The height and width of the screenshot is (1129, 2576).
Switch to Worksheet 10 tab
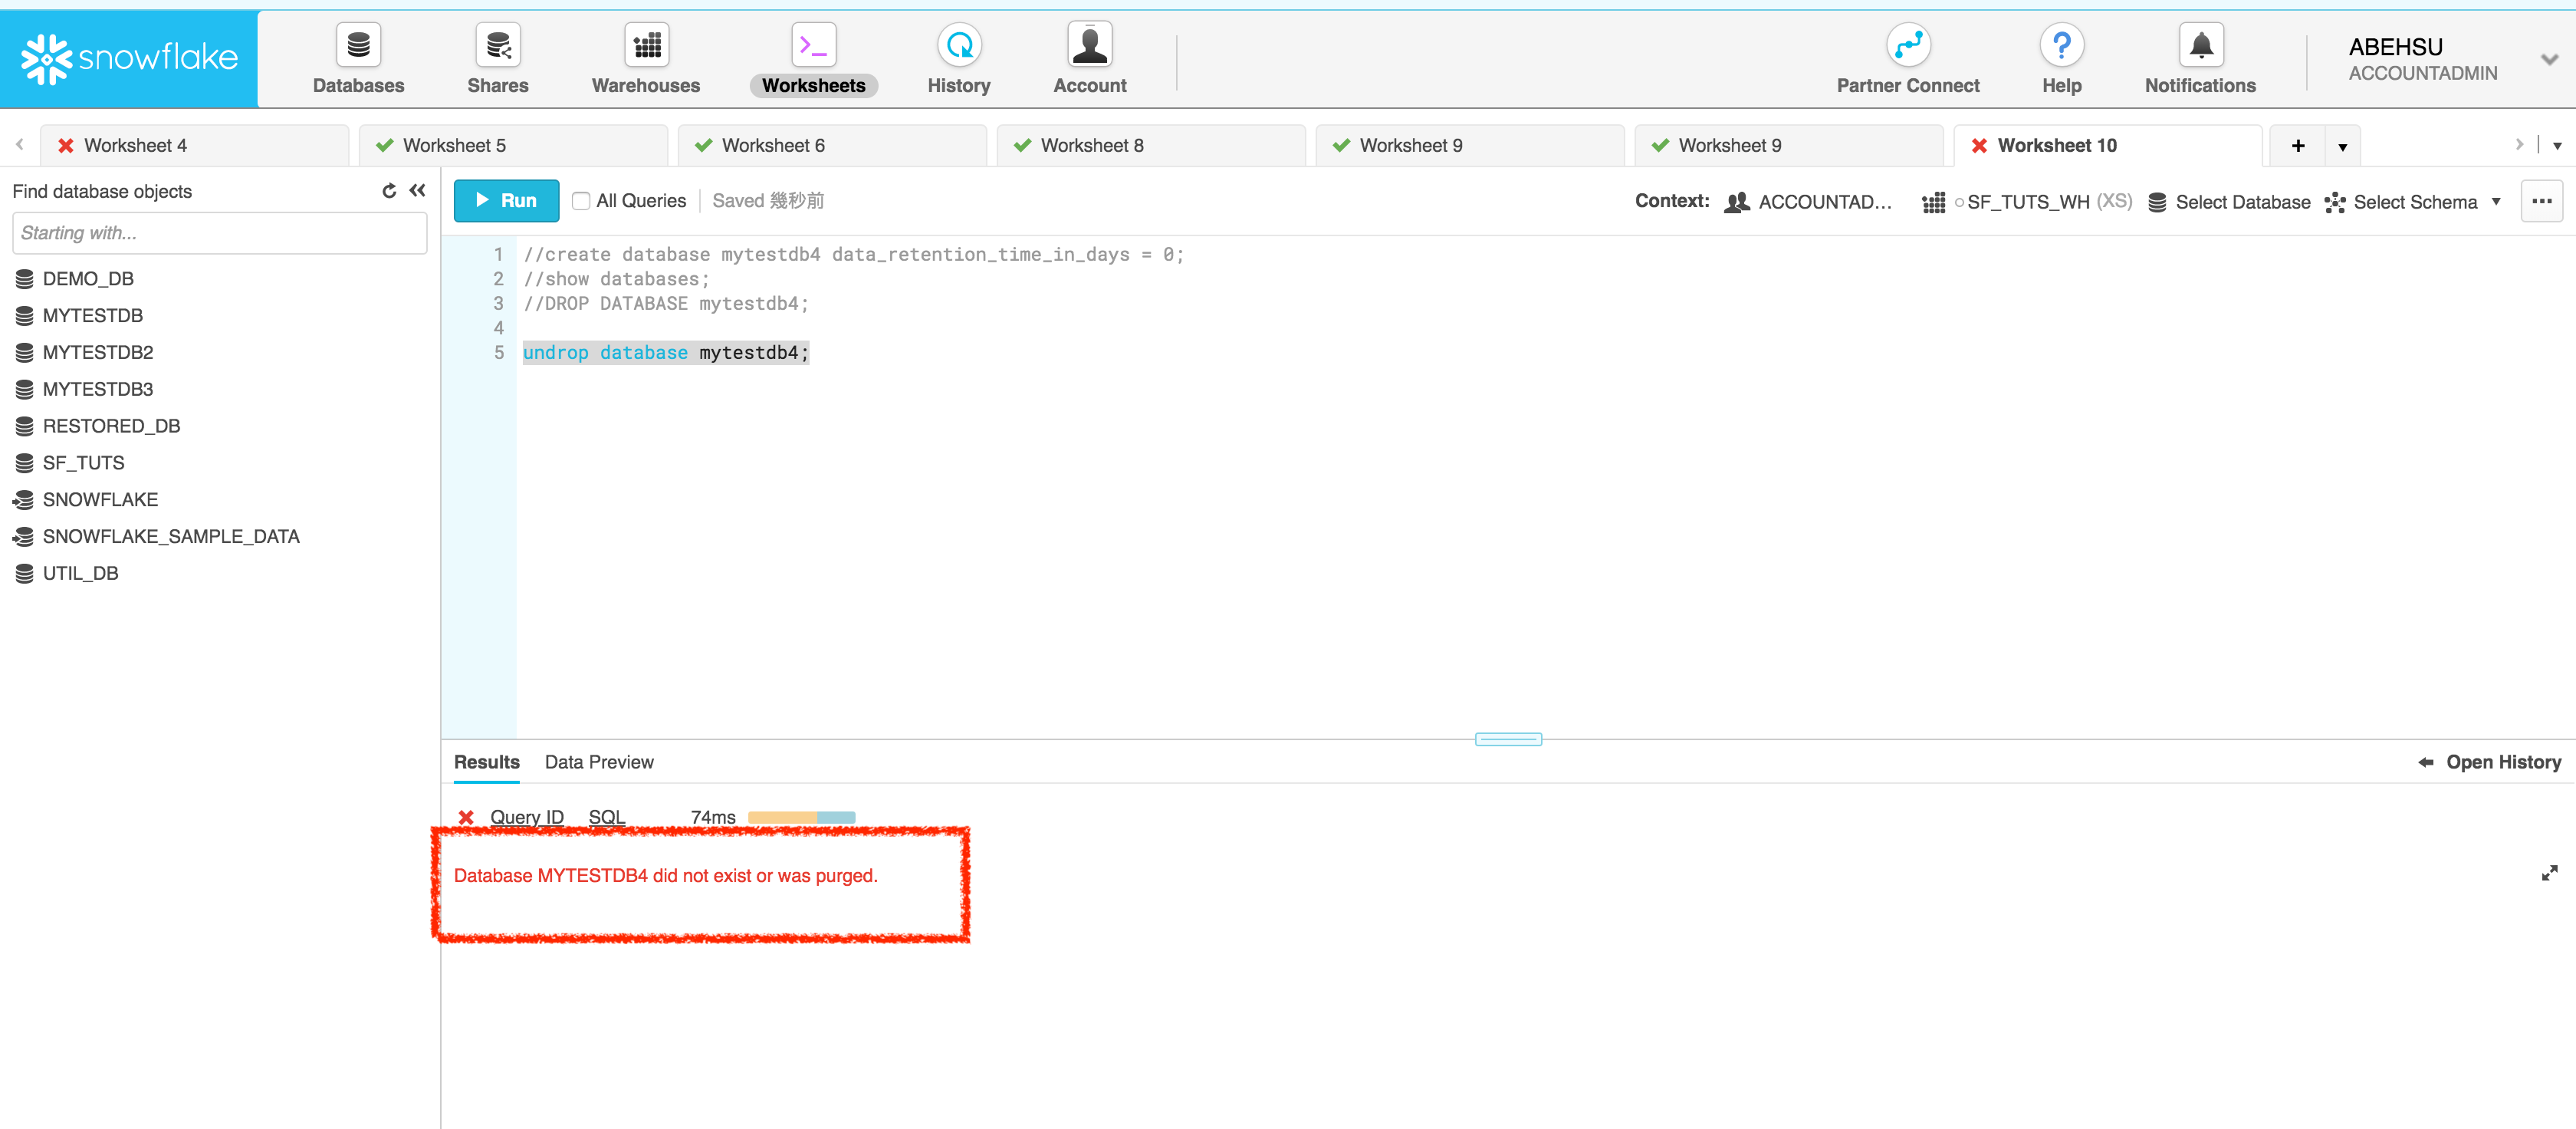click(2107, 146)
